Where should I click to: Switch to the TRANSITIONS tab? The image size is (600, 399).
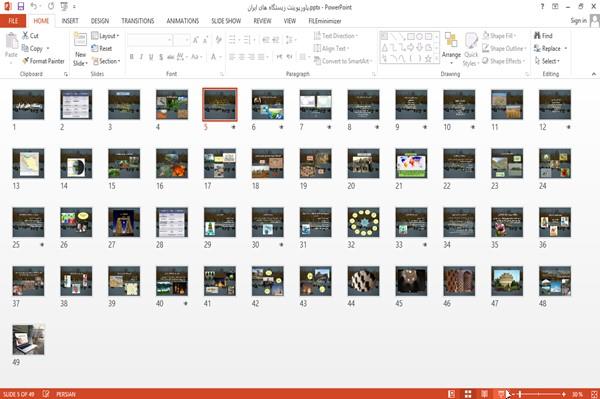(138, 21)
